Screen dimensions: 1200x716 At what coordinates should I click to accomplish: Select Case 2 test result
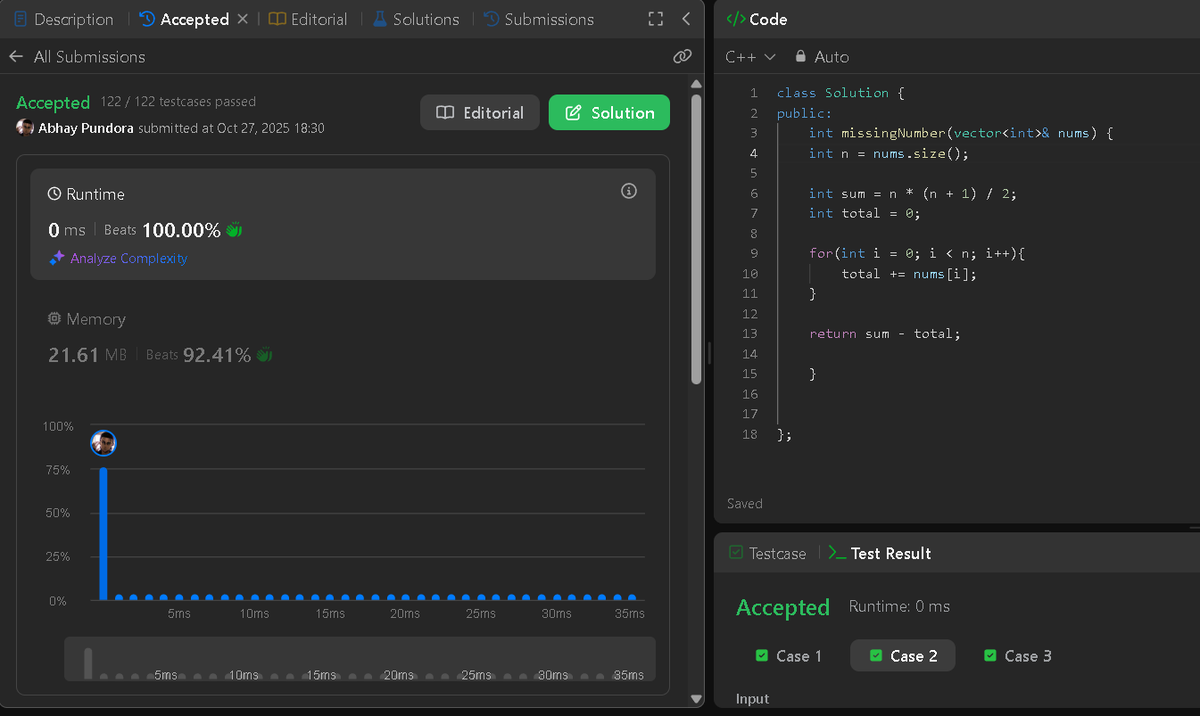tap(903, 656)
